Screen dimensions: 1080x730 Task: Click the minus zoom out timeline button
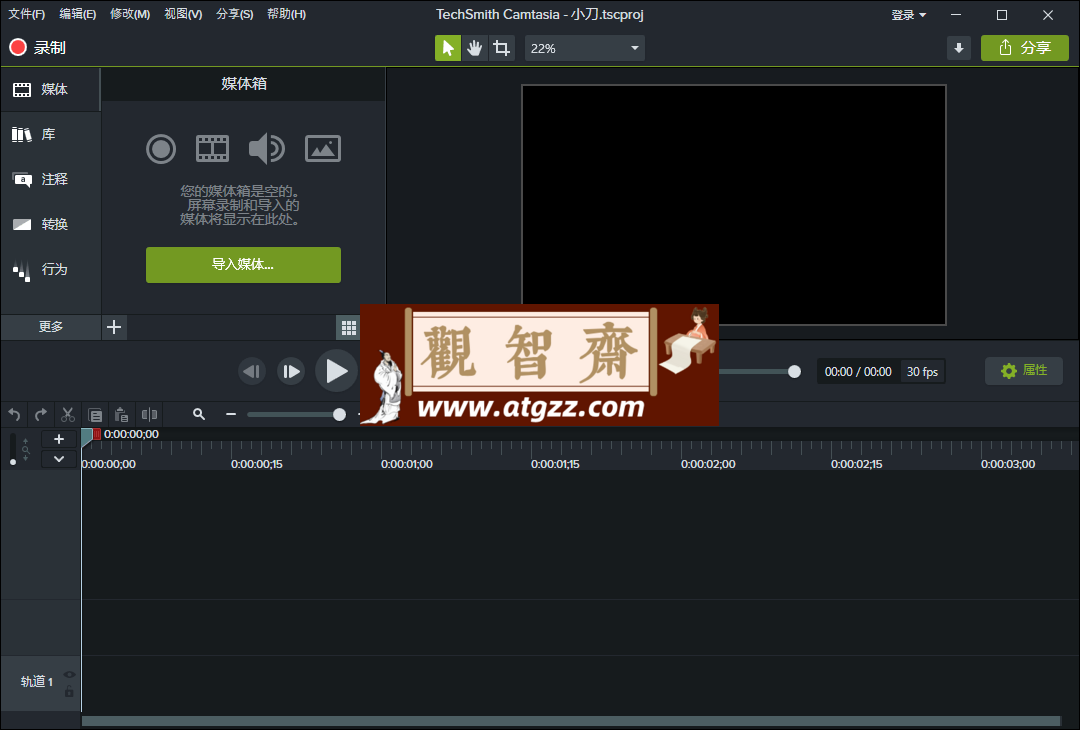click(x=231, y=414)
